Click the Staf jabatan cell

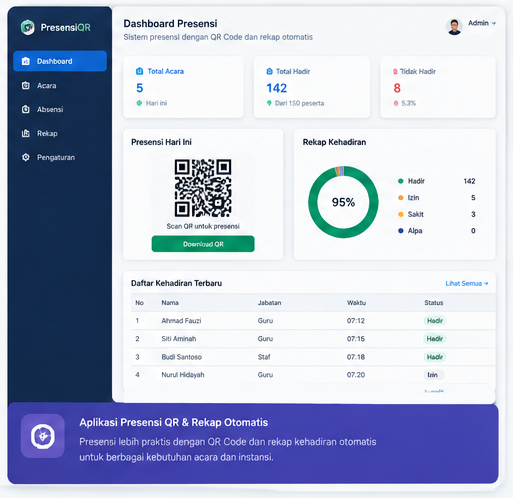[264, 357]
